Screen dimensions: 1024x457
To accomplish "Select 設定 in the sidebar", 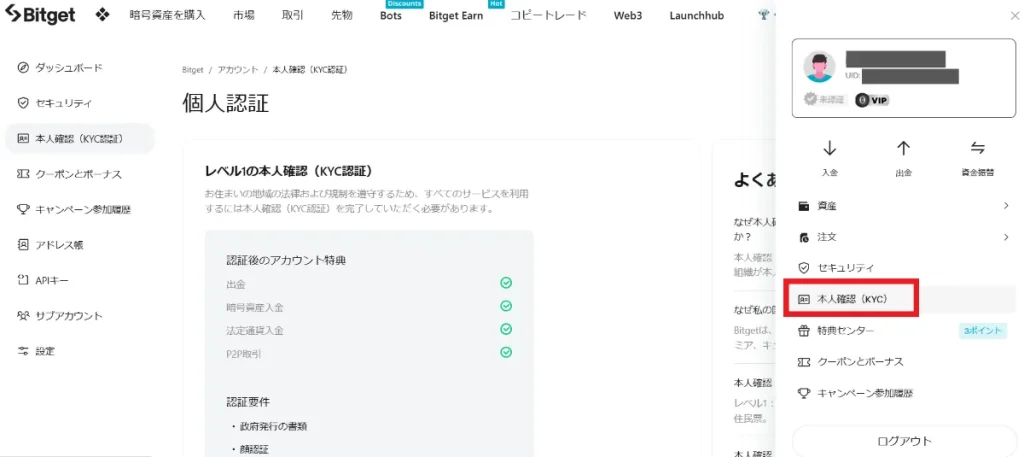I will point(78,351).
